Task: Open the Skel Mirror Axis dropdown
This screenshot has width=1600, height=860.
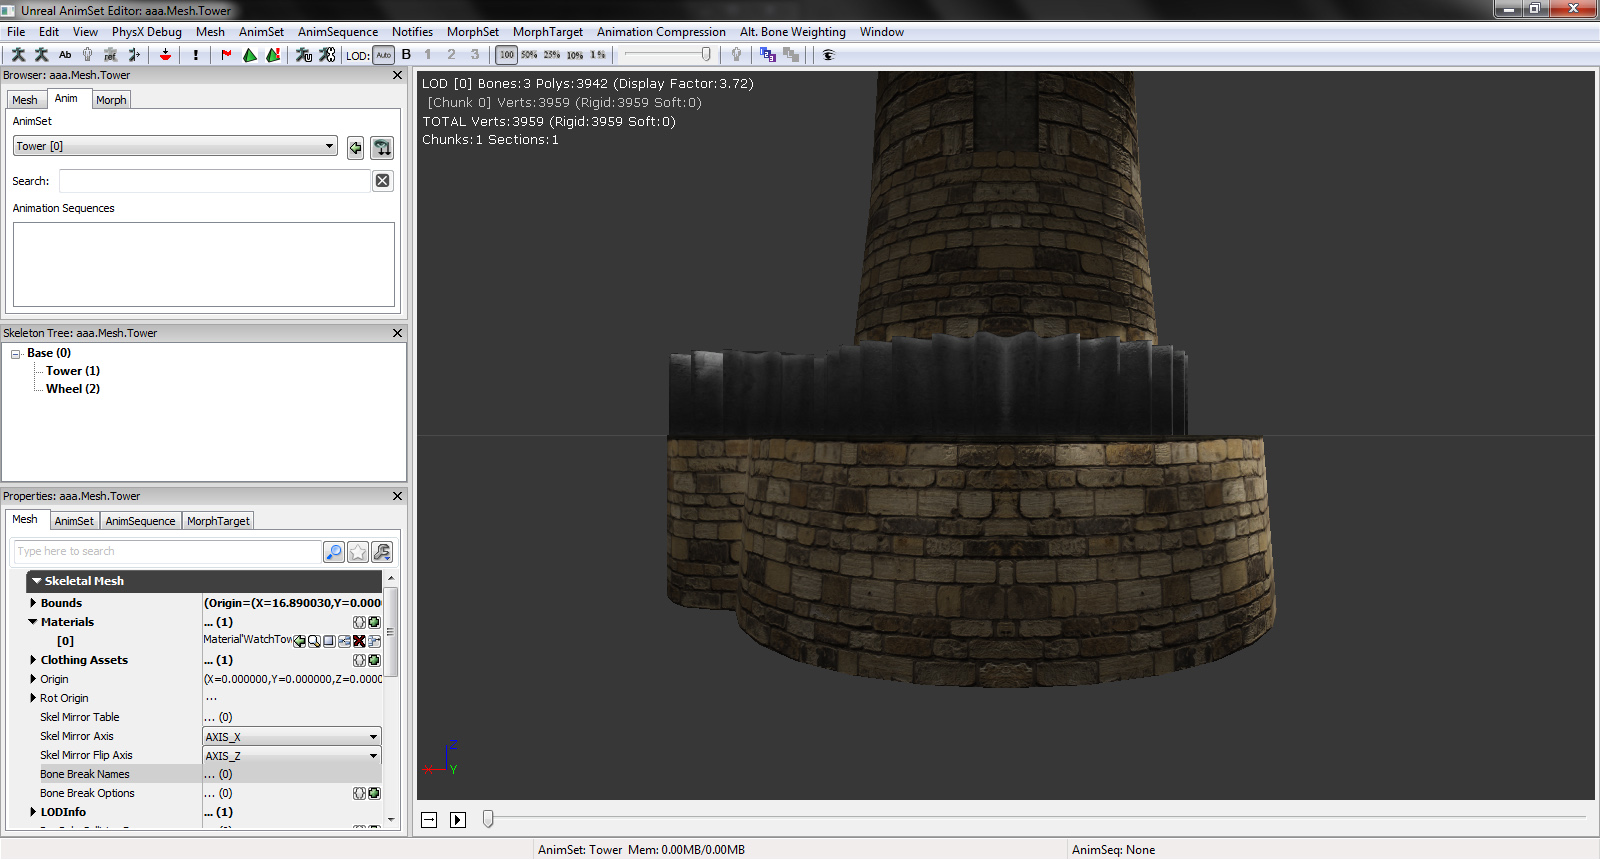Action: click(x=292, y=737)
